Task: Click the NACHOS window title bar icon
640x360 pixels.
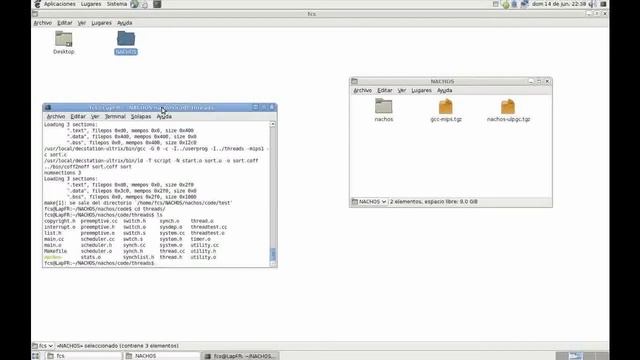Action: coord(354,81)
